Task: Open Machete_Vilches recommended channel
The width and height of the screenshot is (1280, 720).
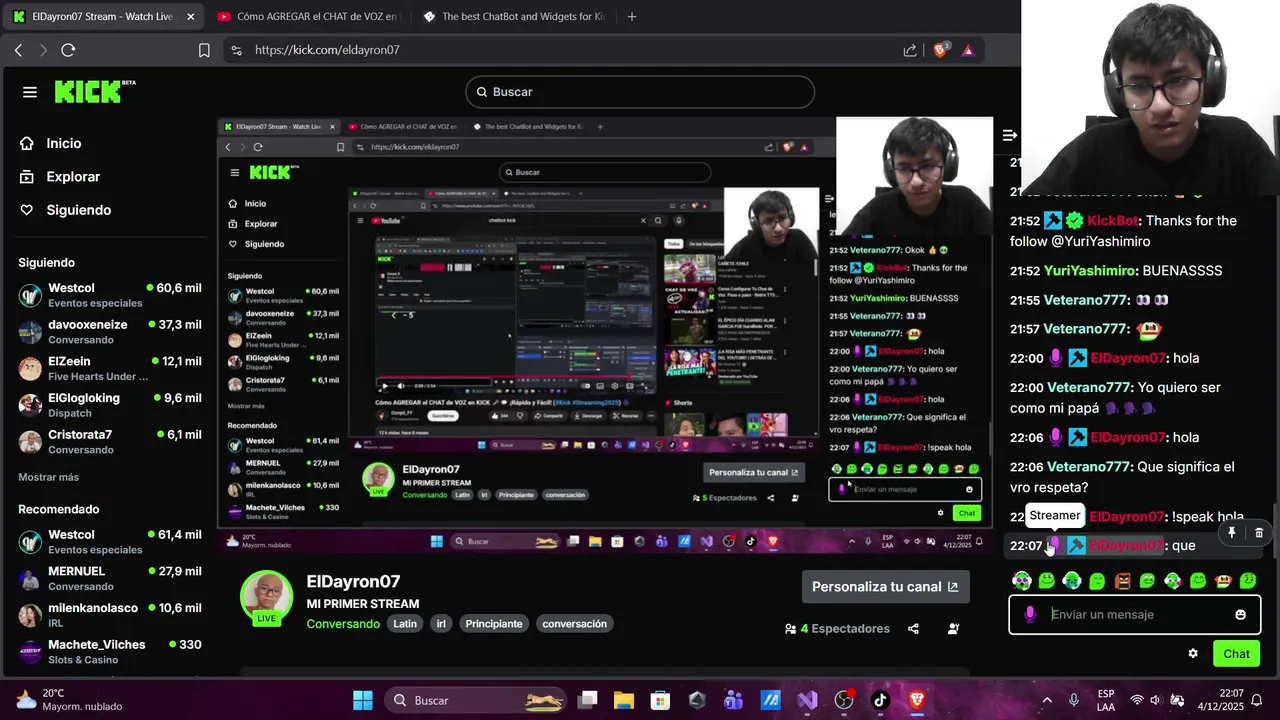Action: (110, 651)
